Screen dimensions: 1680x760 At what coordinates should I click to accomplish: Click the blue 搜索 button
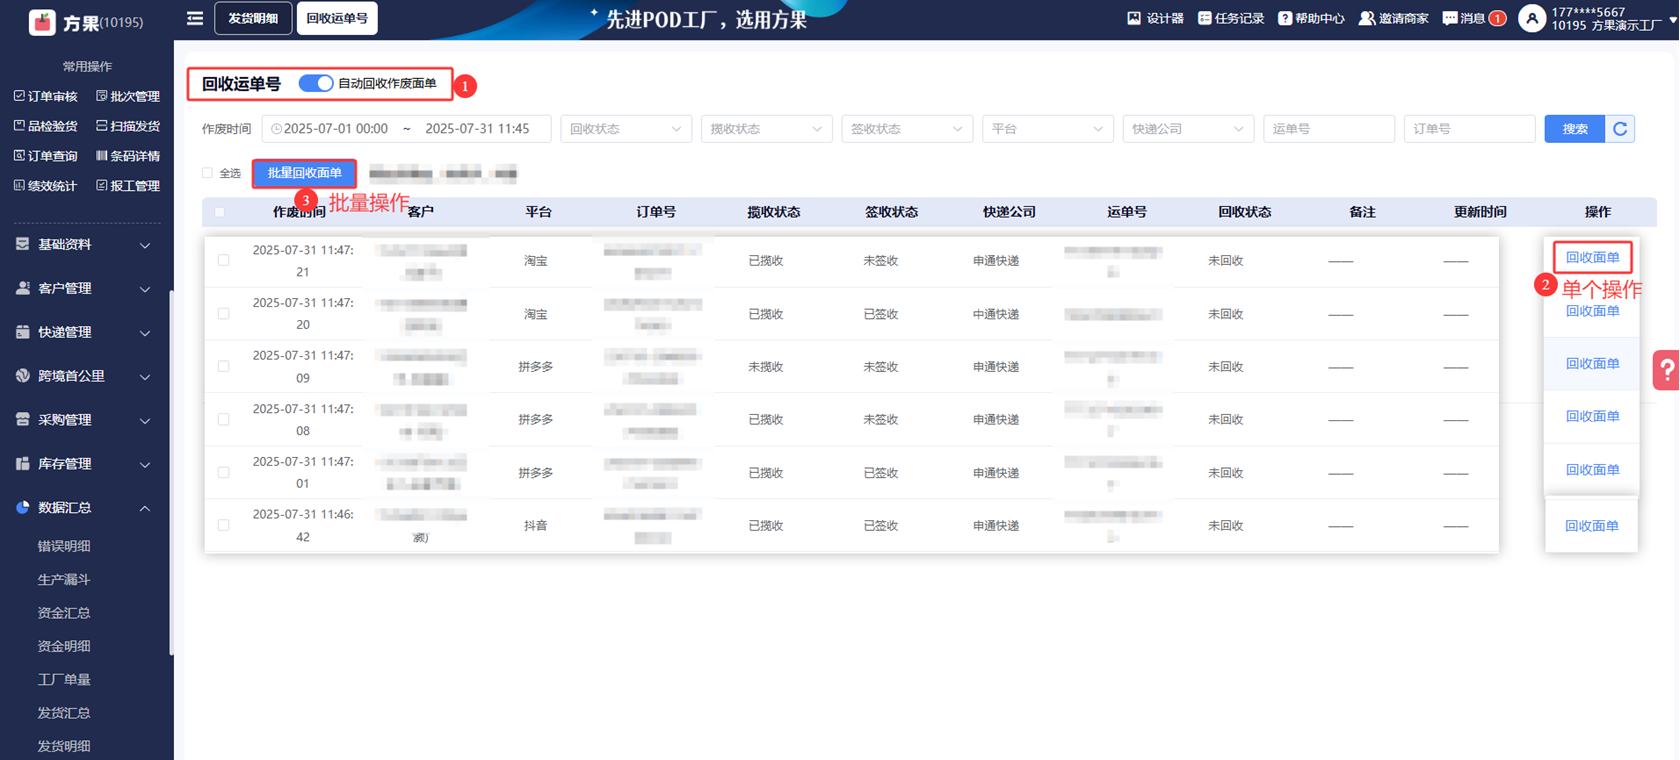click(1575, 129)
